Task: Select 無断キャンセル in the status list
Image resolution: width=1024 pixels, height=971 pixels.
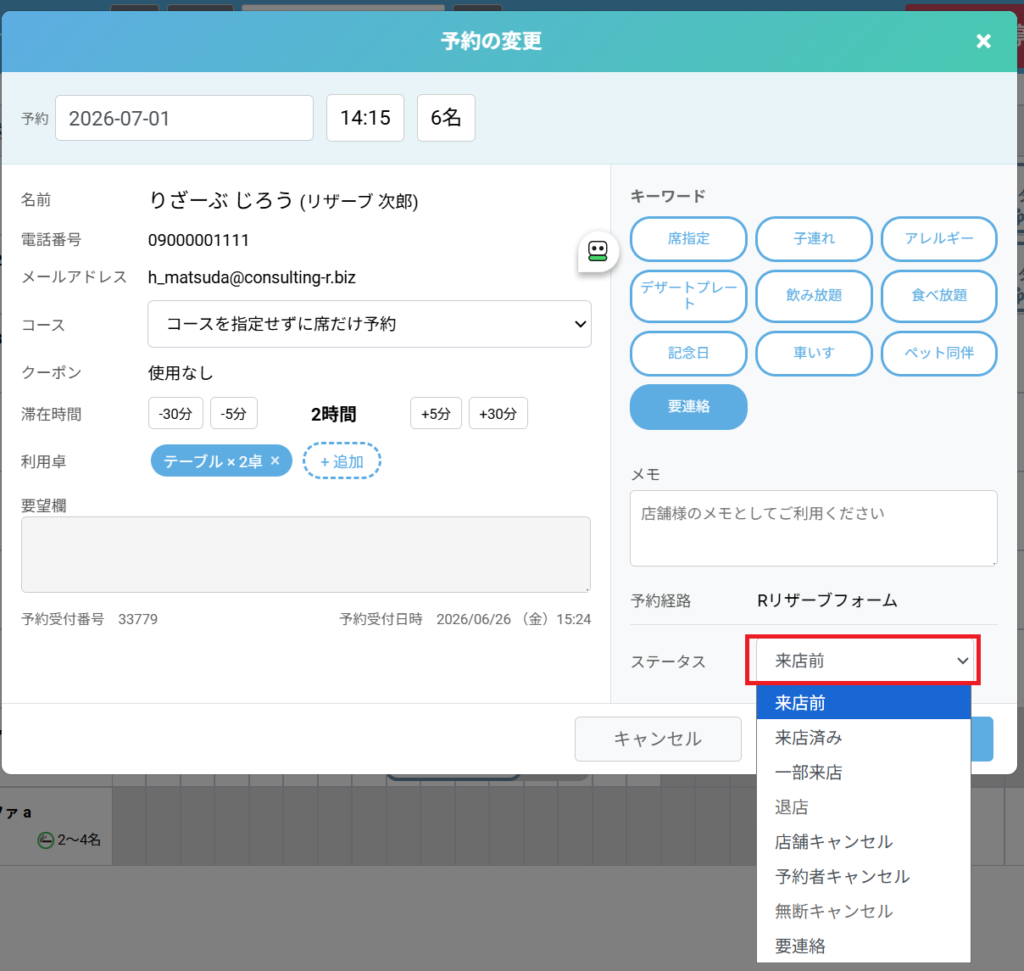Action: point(863,911)
